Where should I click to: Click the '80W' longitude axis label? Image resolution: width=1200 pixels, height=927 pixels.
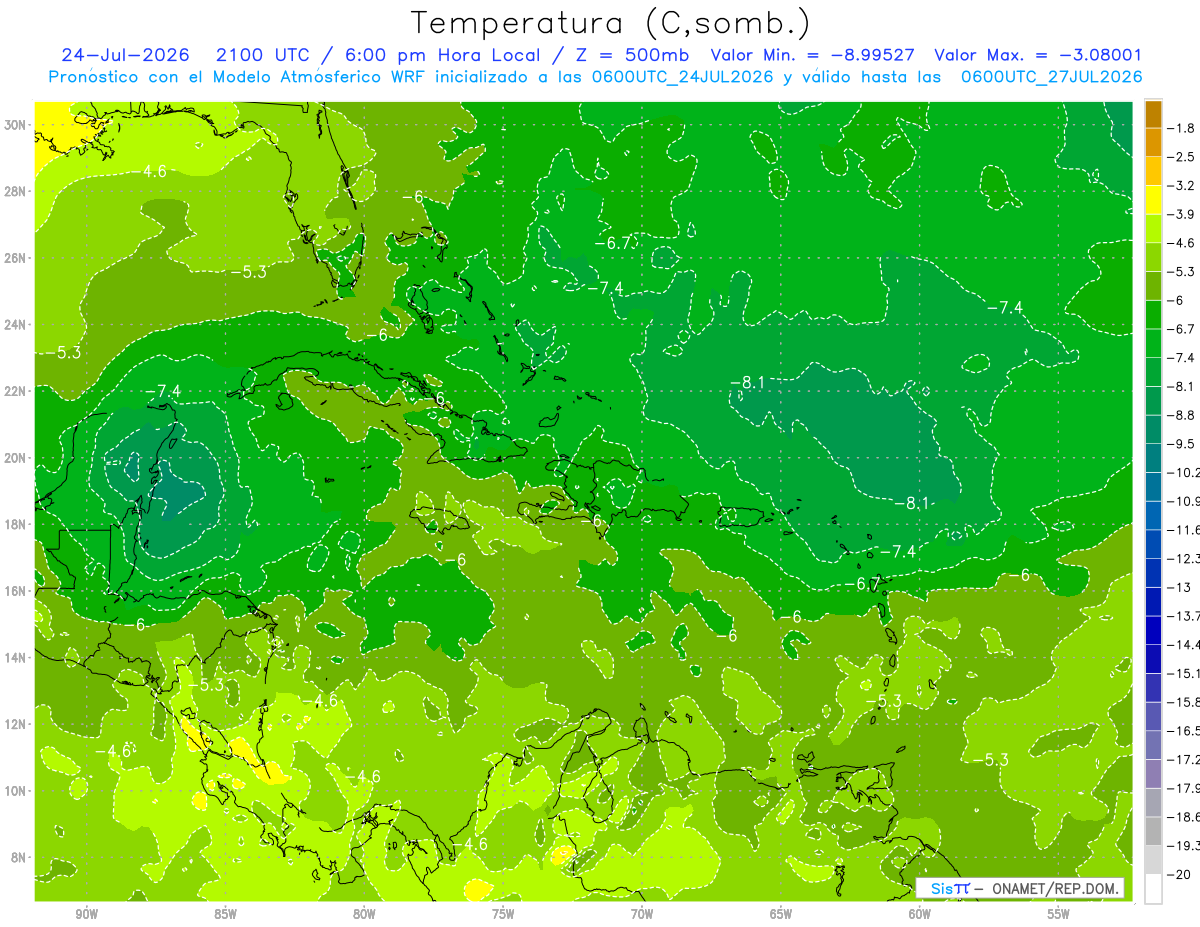point(364,914)
